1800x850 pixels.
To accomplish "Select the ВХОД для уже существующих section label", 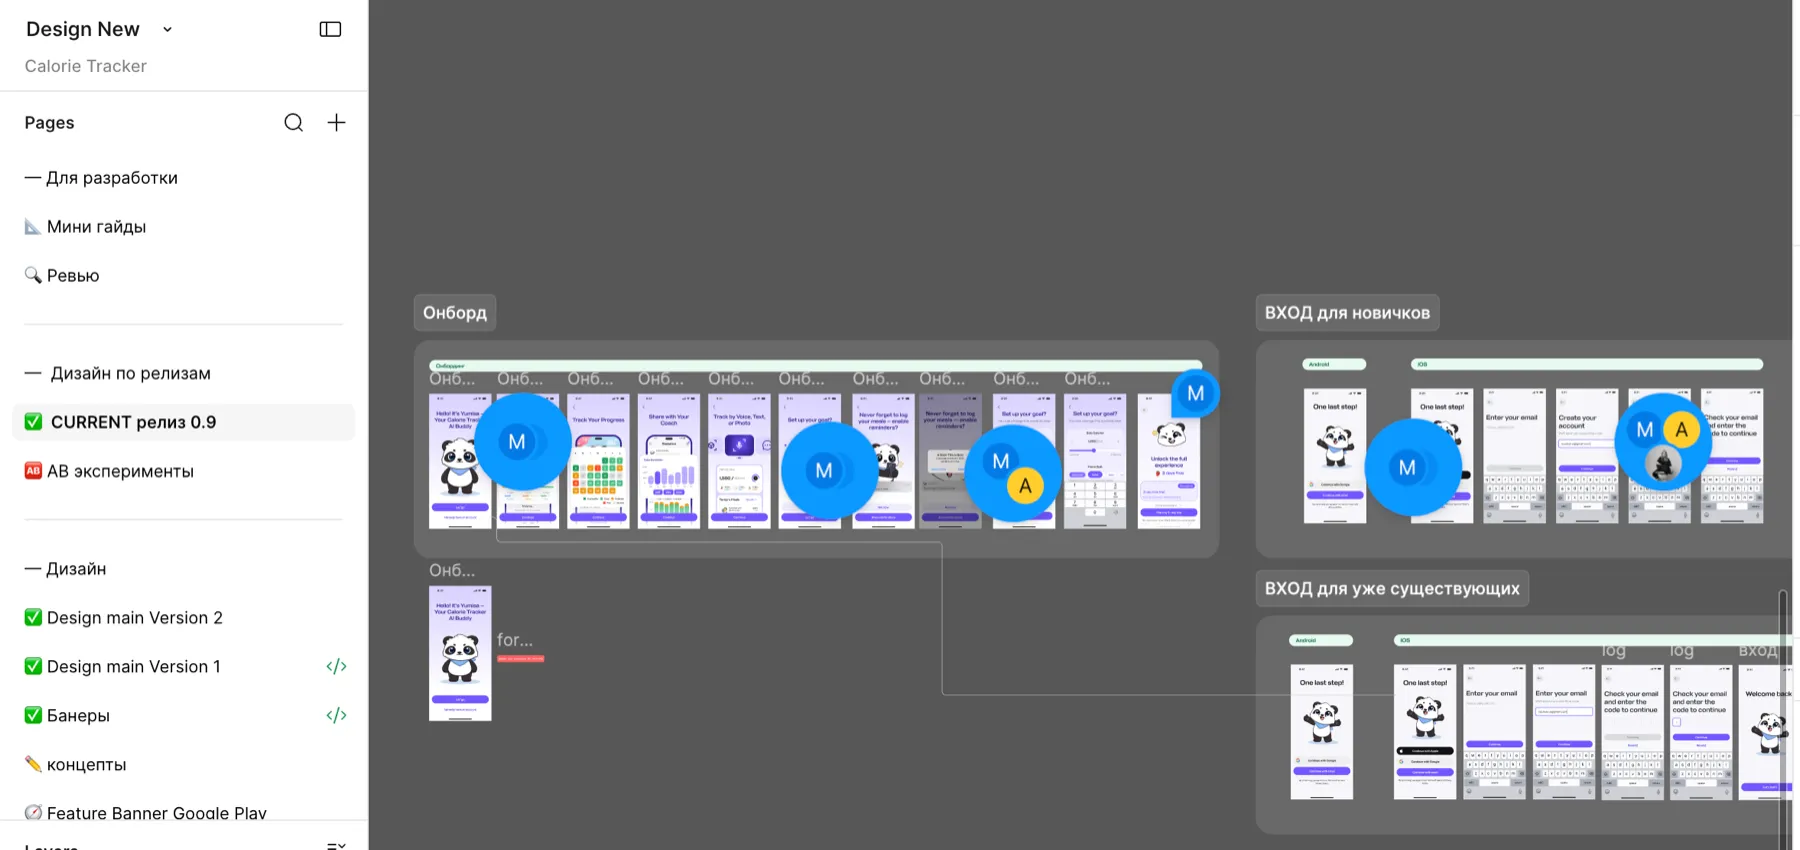I will tap(1392, 588).
